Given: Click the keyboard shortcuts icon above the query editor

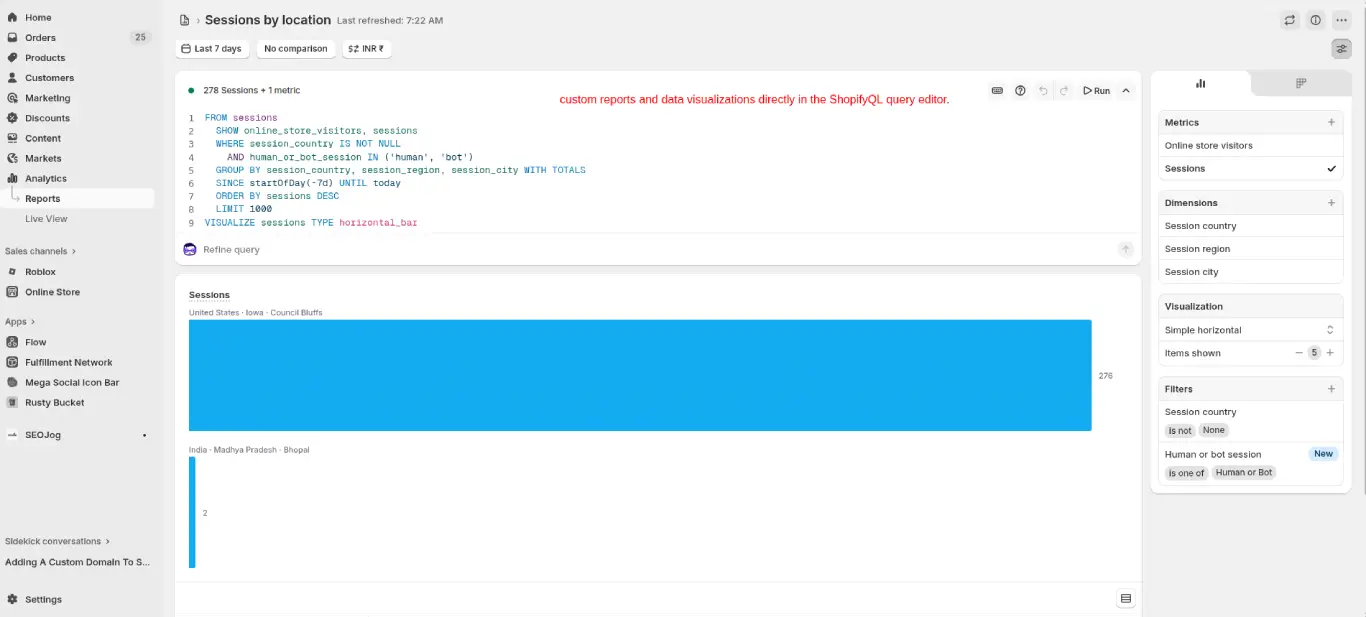Looking at the screenshot, I should pos(997,90).
